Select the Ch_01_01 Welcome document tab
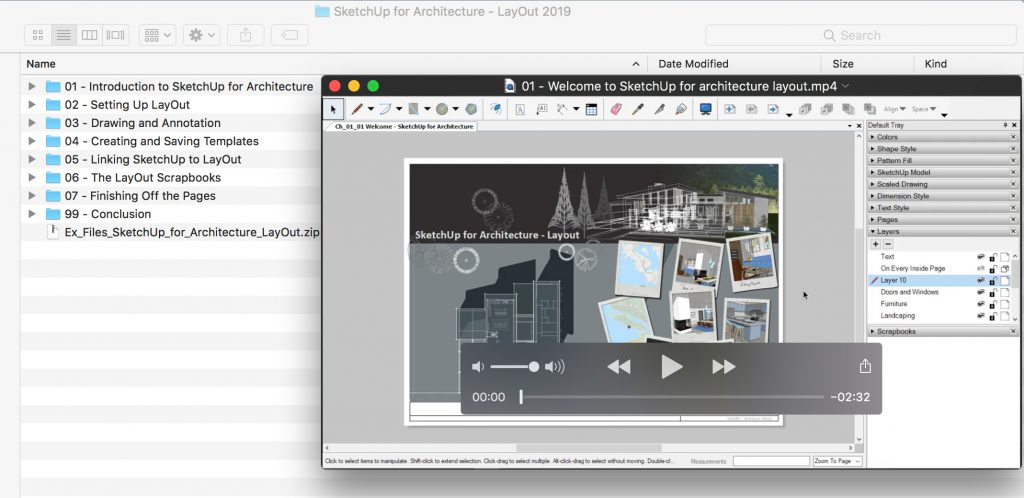 point(403,126)
